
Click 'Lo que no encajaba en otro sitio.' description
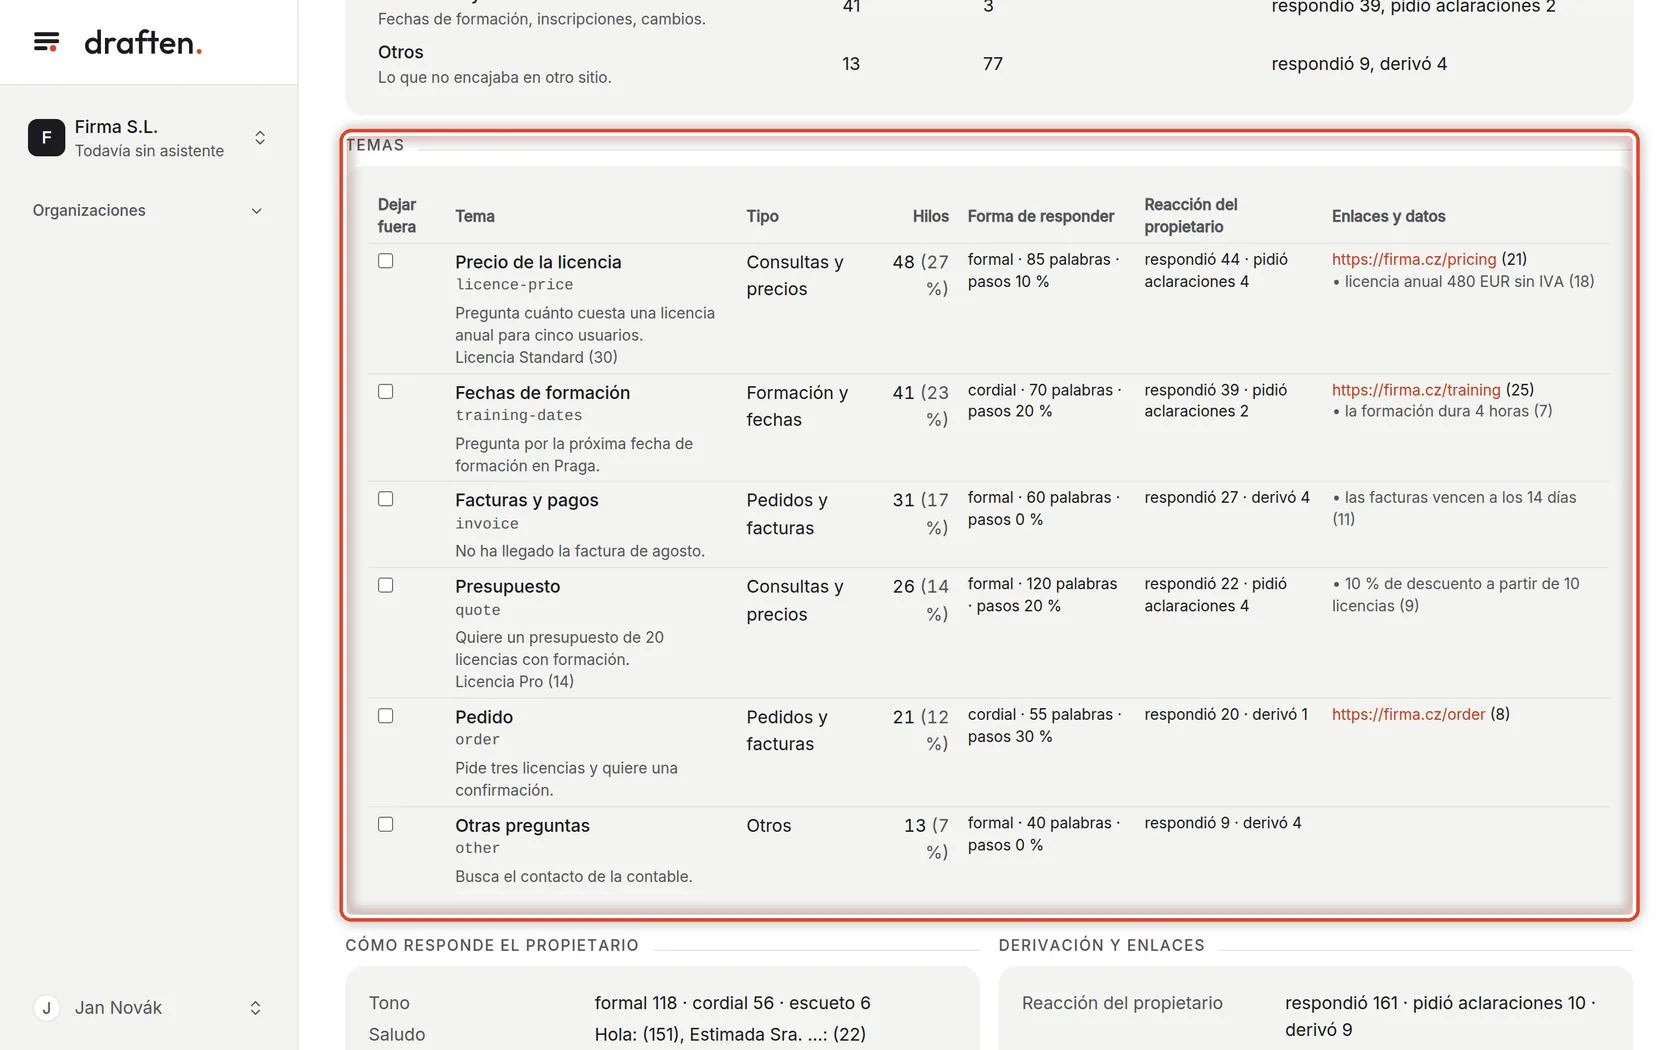[495, 77]
